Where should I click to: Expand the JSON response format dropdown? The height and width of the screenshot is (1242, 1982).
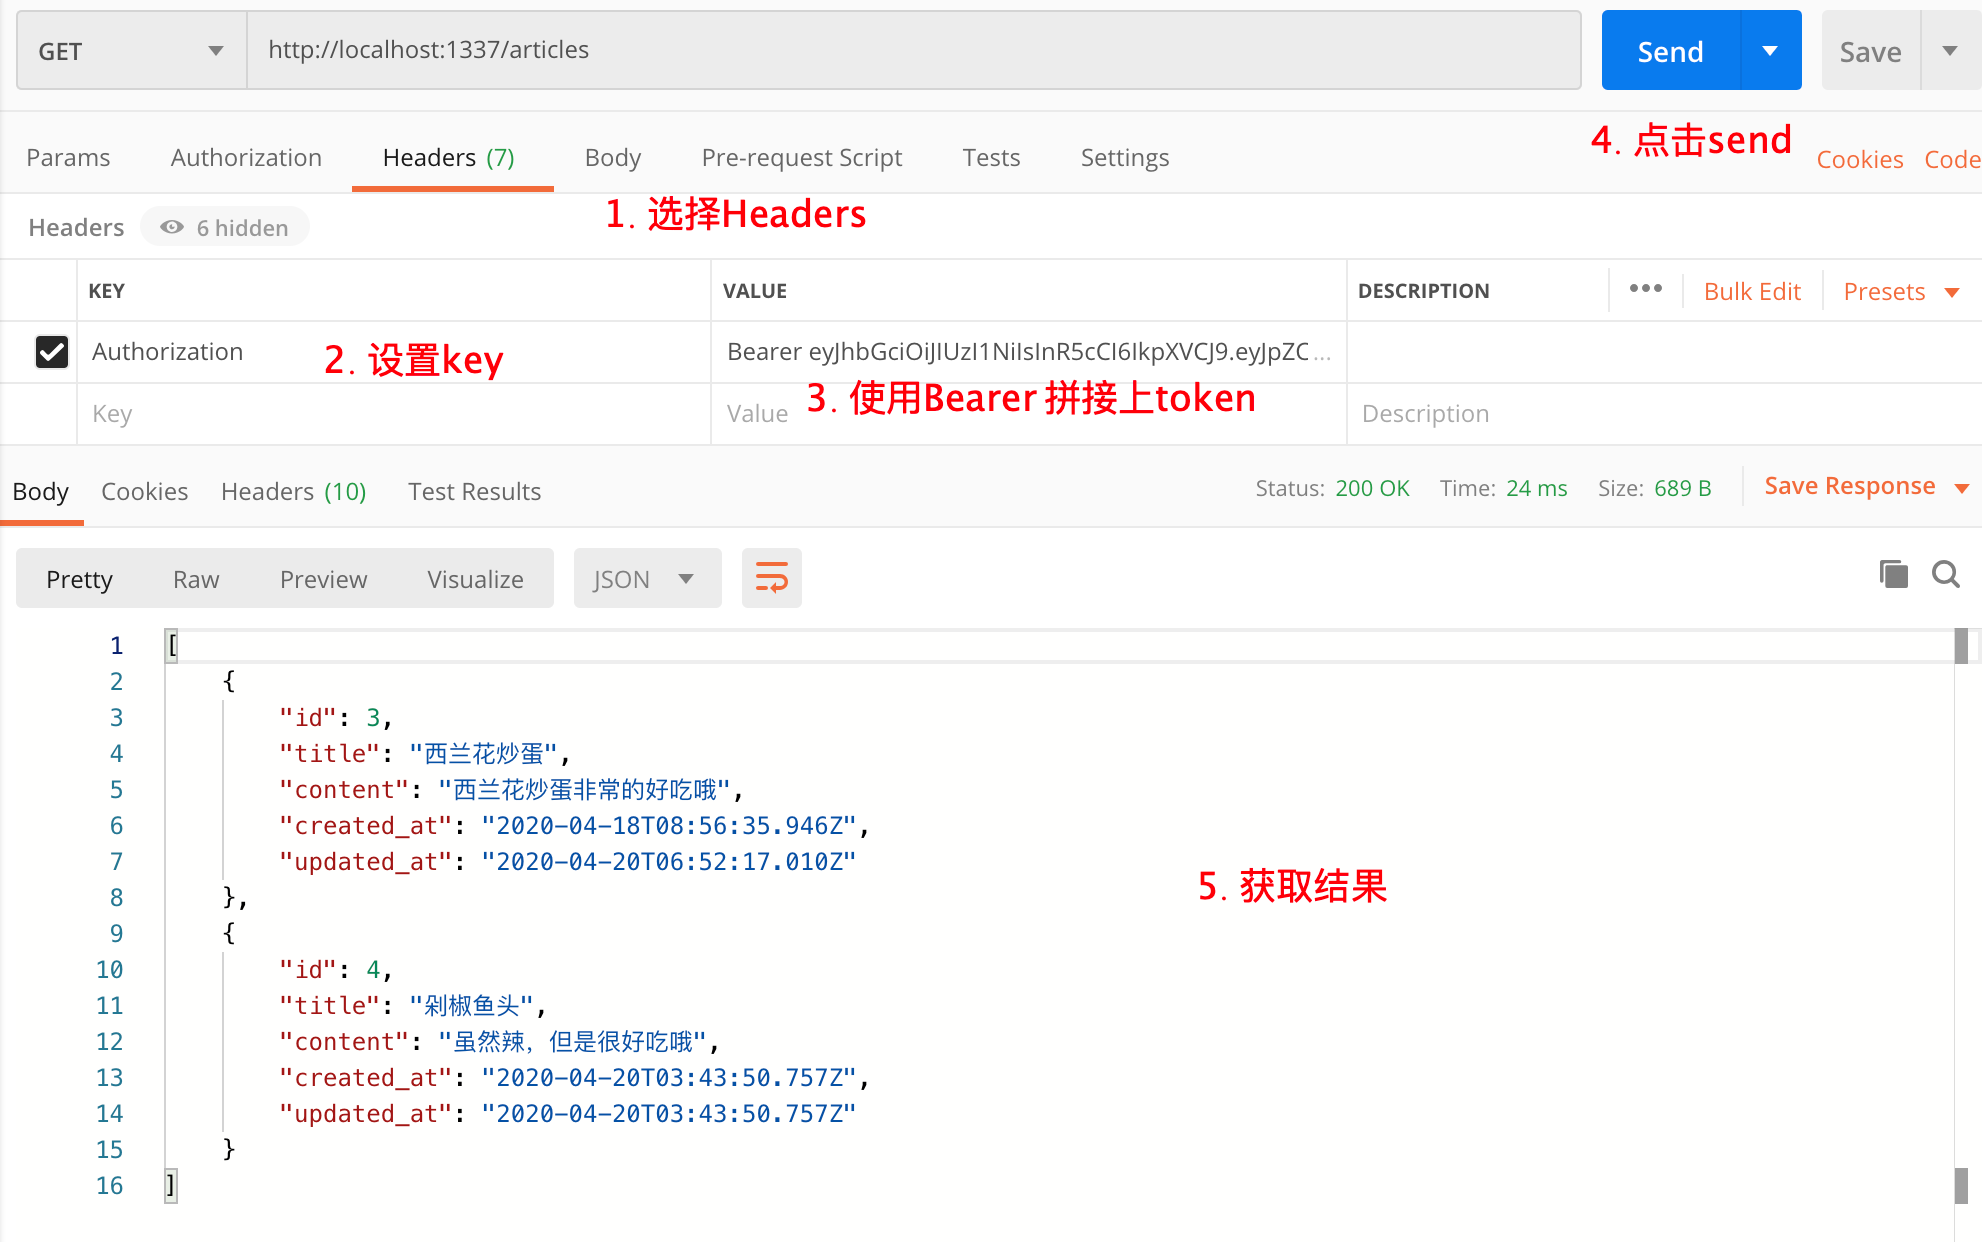click(687, 578)
